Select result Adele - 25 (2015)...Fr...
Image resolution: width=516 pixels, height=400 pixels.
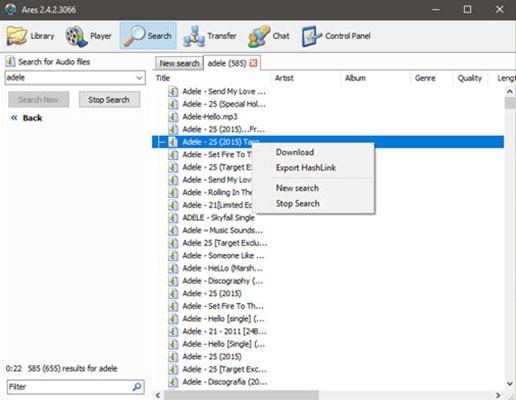pyautogui.click(x=224, y=129)
